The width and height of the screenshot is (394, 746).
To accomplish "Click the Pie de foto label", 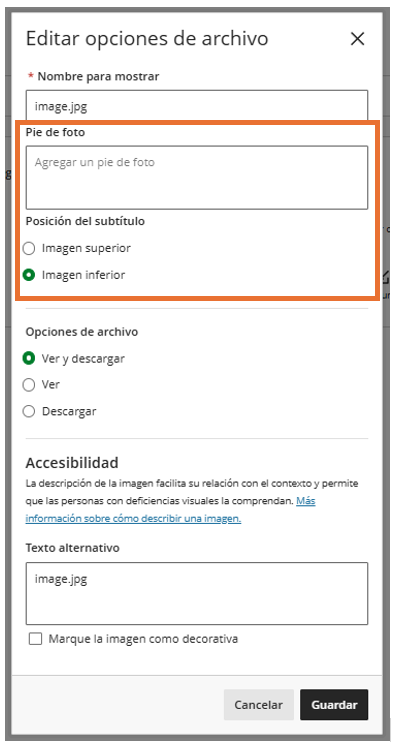I will (x=55, y=132).
